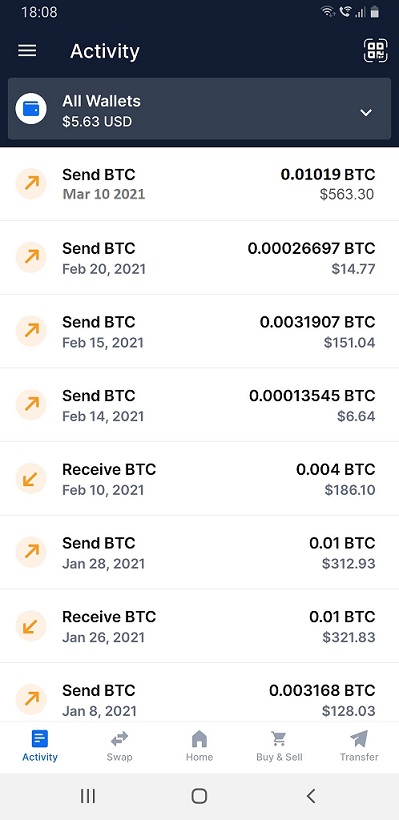Open the All Wallets $5.63 USD selector
399x820 pixels.
point(199,109)
